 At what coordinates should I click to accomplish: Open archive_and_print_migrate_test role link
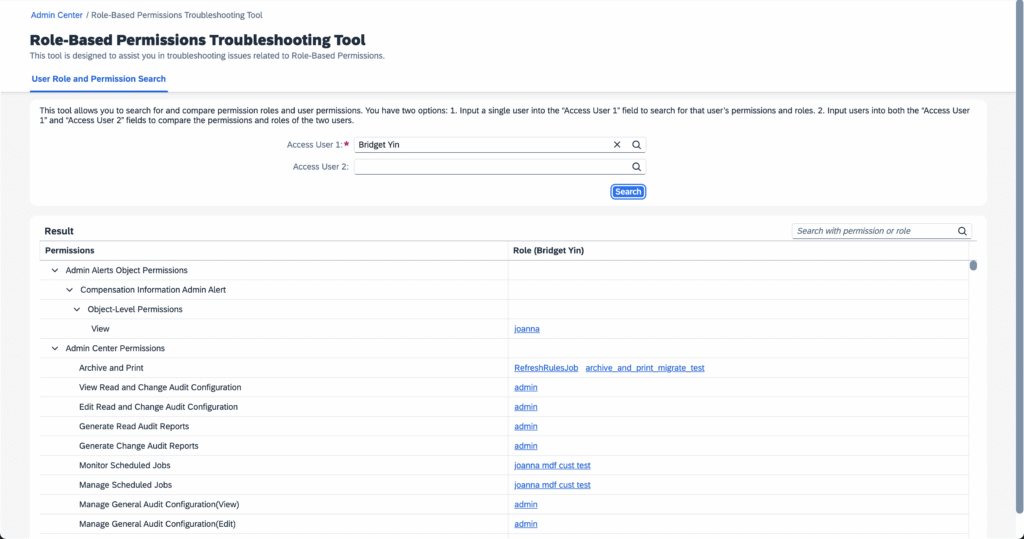tap(645, 368)
